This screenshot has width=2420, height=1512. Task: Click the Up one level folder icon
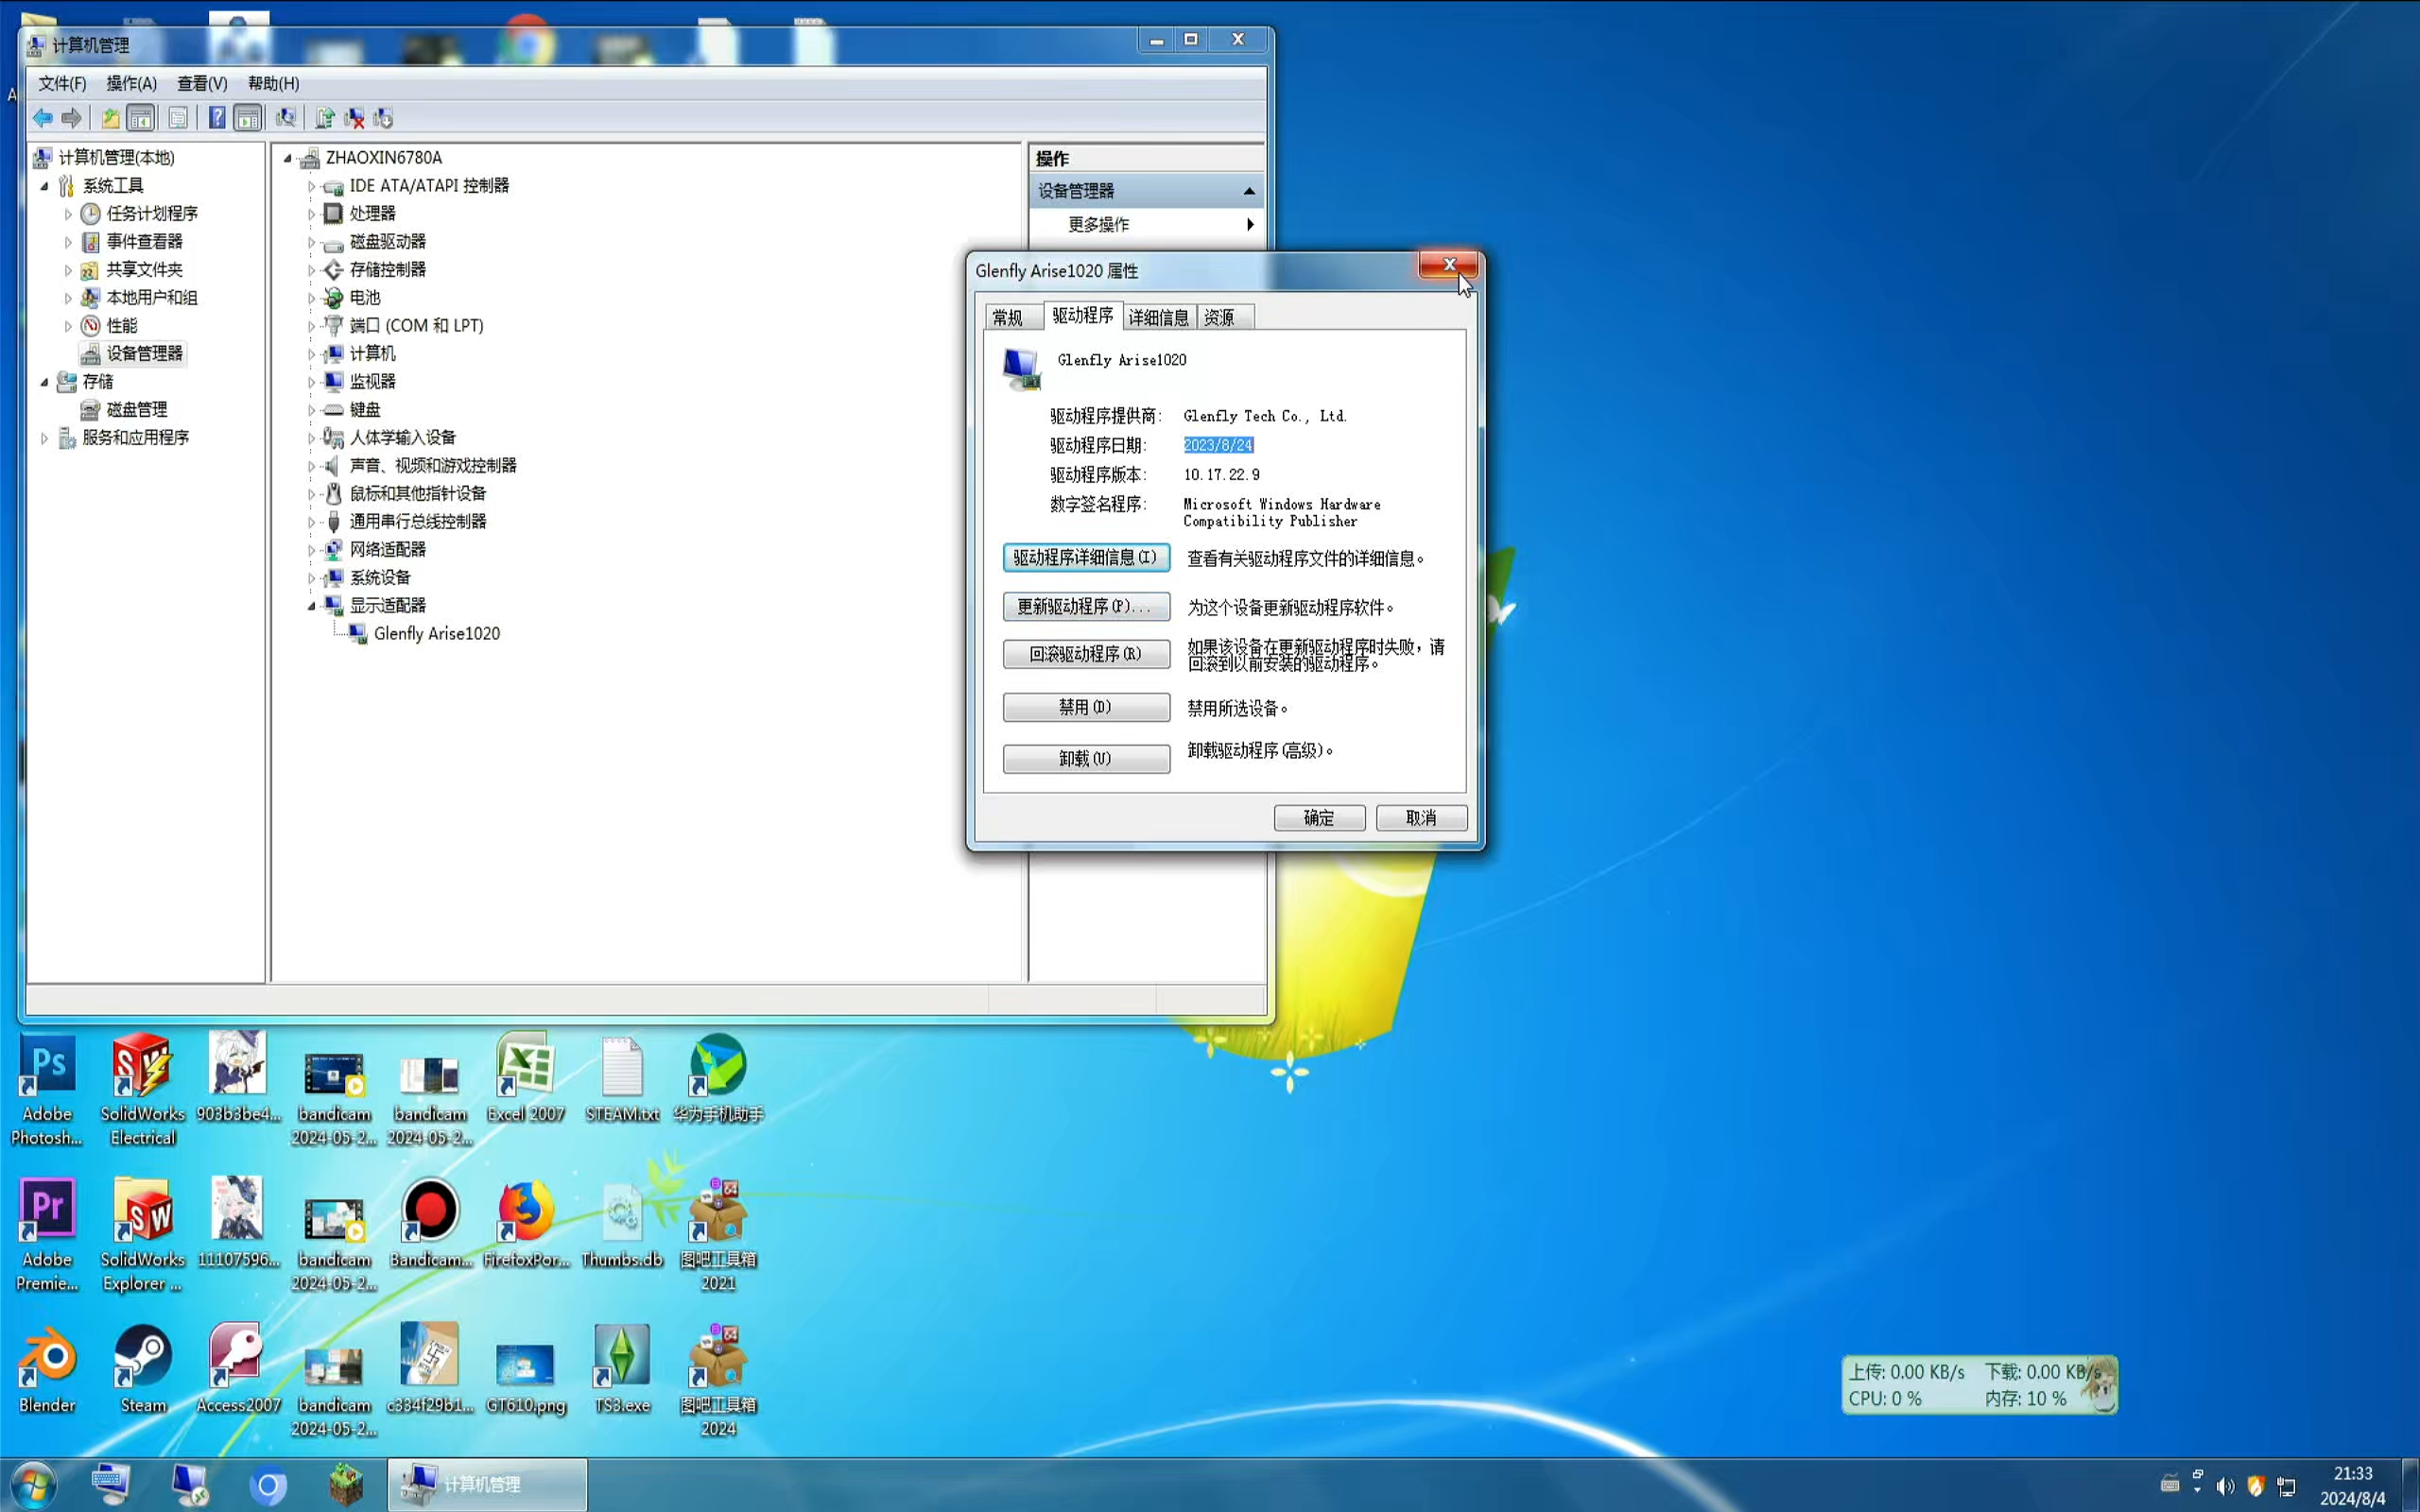tap(110, 118)
